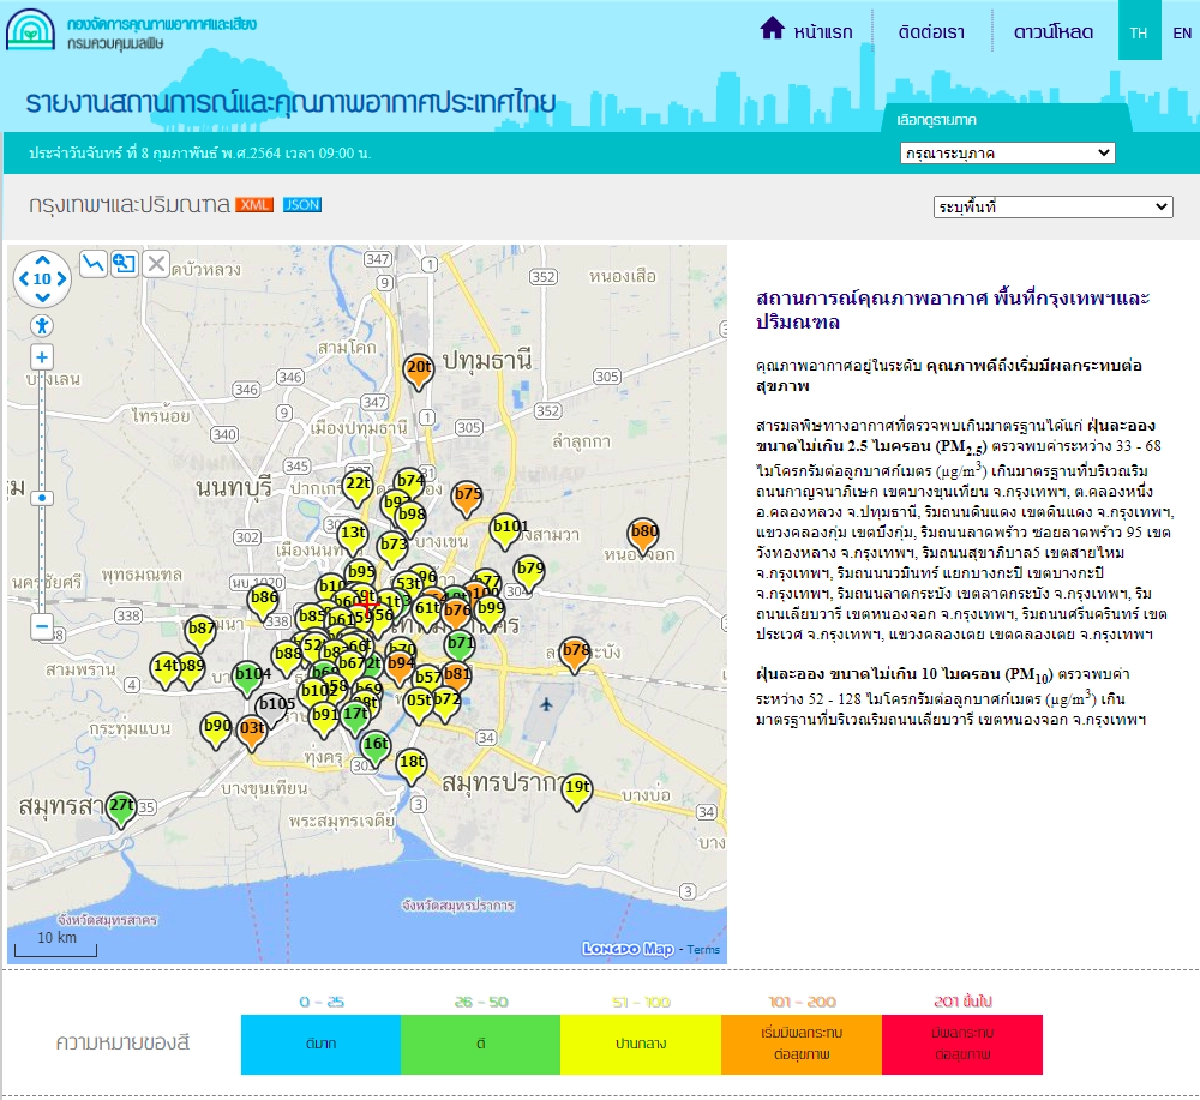1200x1100 pixels.
Task: Pan map up with top arrow
Action: [x=42, y=261]
